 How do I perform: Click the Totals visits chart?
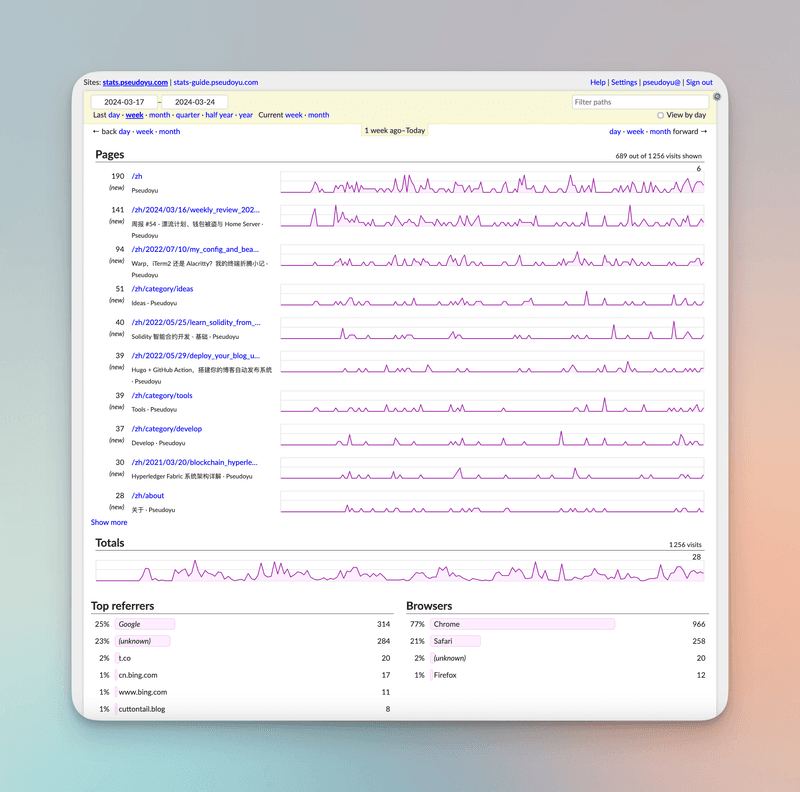point(400,571)
